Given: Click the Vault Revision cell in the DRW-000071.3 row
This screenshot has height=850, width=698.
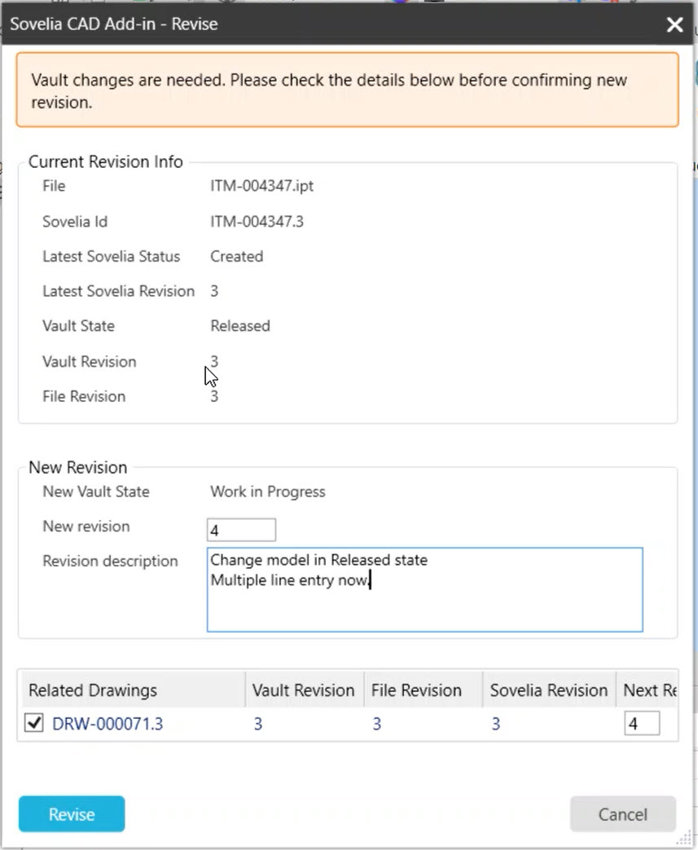Looking at the screenshot, I should pos(258,724).
